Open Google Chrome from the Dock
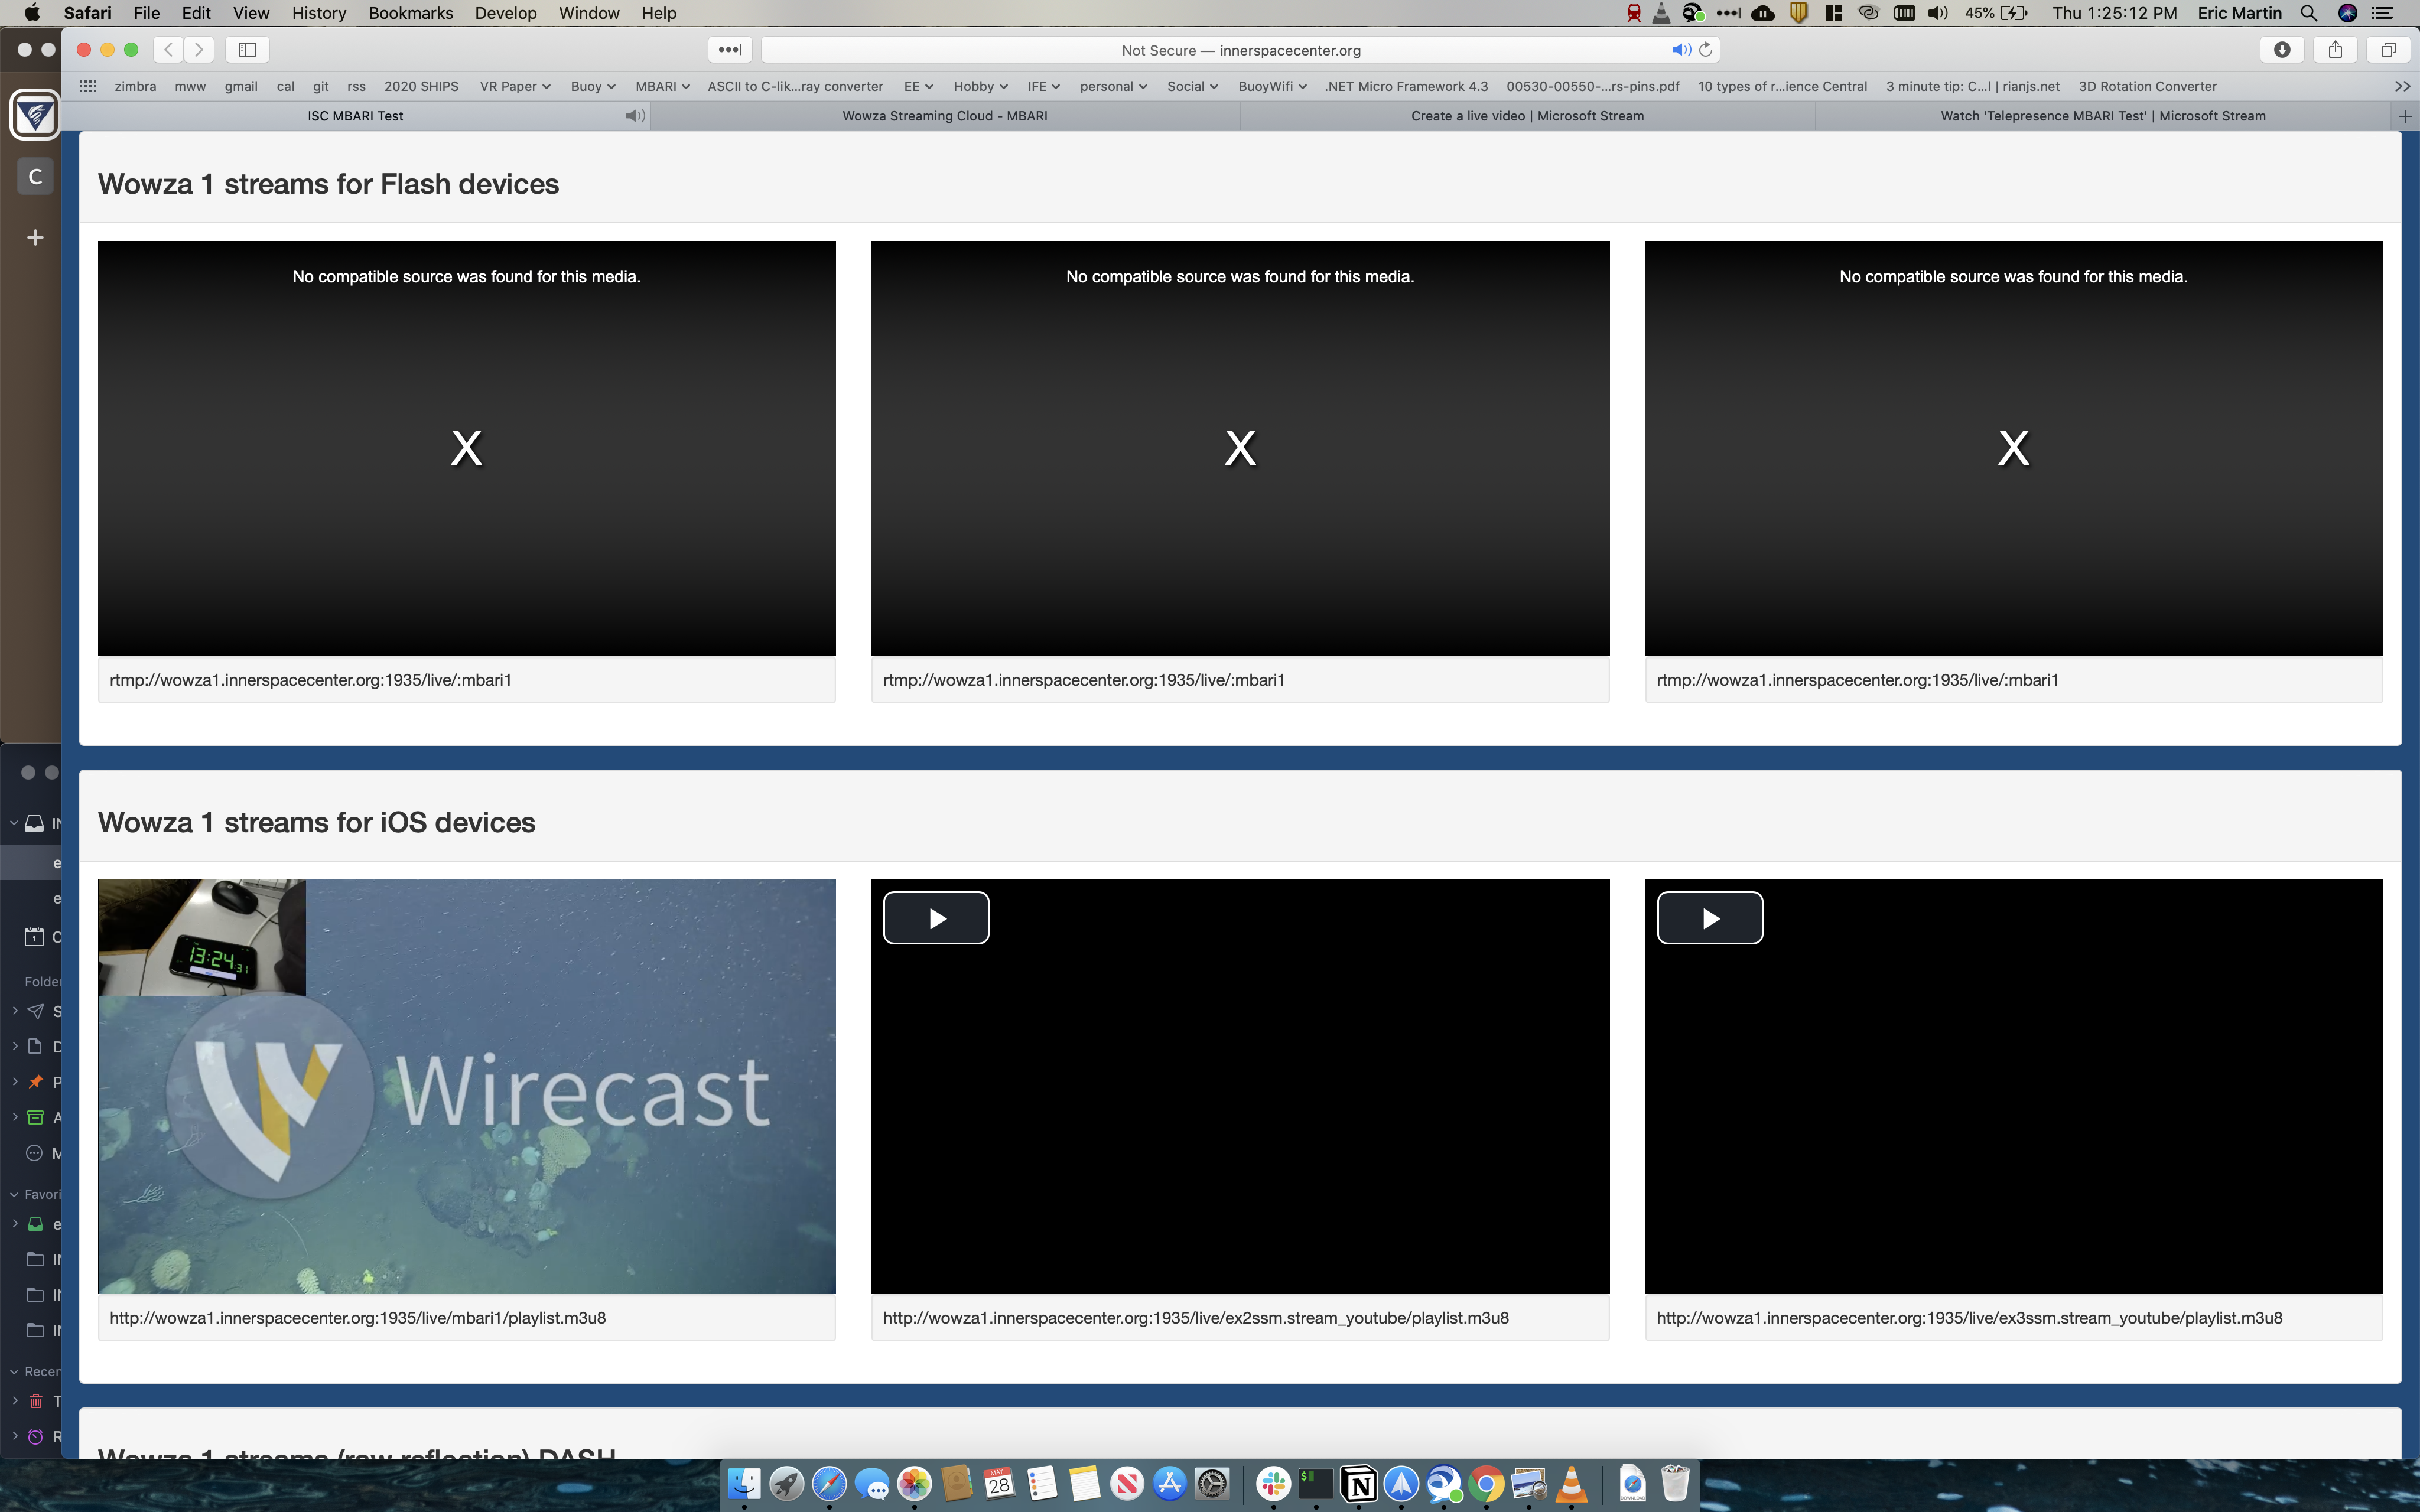The height and width of the screenshot is (1512, 2420). pos(1486,1484)
